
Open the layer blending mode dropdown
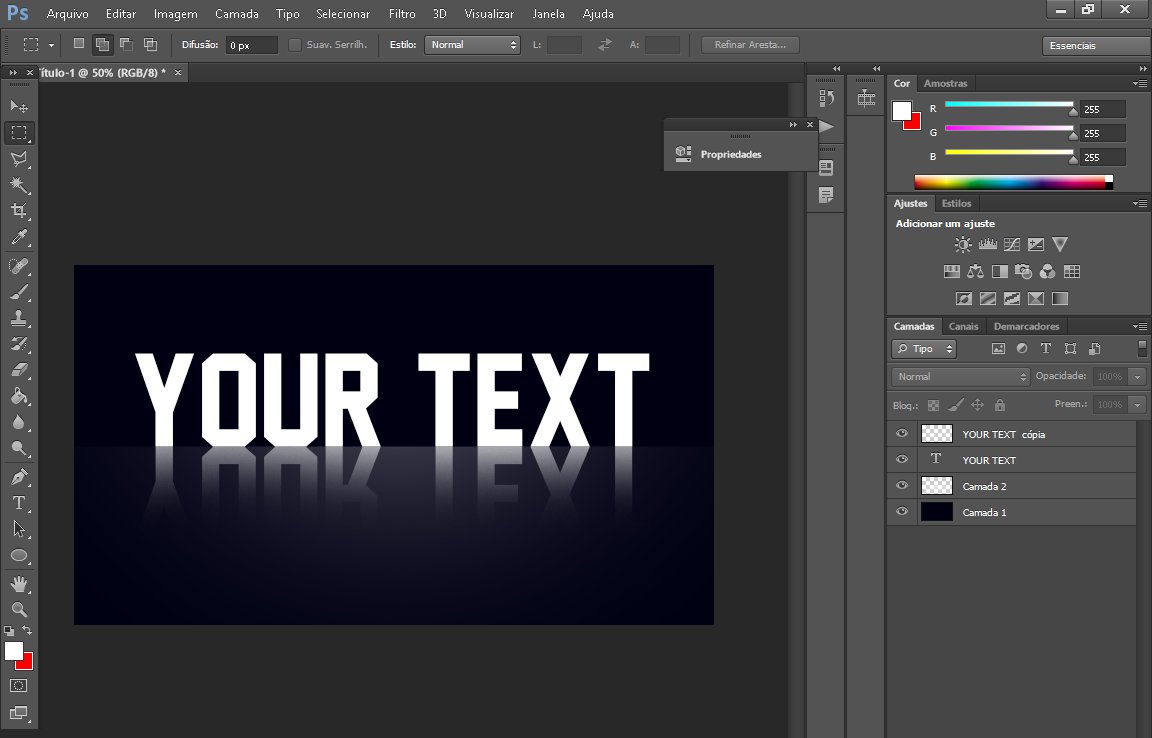click(958, 376)
